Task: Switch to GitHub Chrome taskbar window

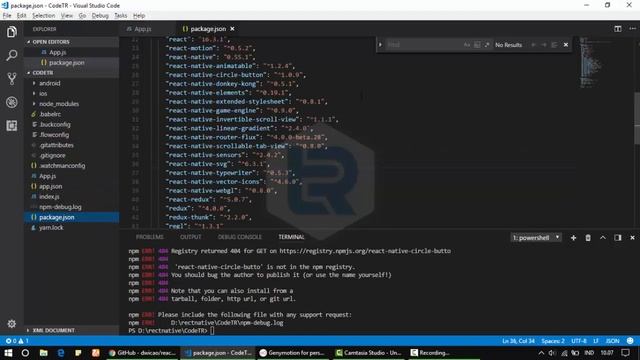Action: [143, 353]
